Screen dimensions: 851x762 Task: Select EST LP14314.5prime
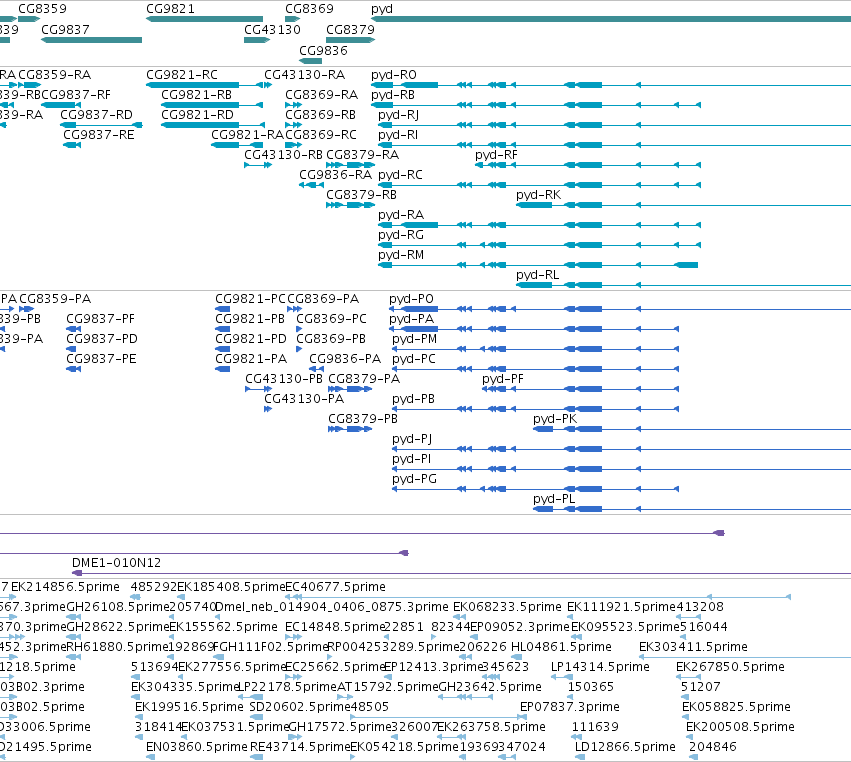(600, 667)
